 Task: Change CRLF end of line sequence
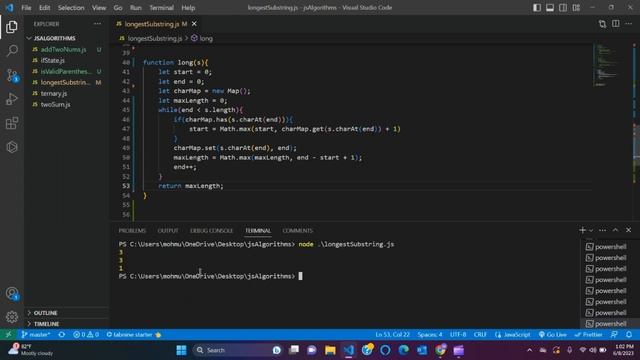point(480,335)
